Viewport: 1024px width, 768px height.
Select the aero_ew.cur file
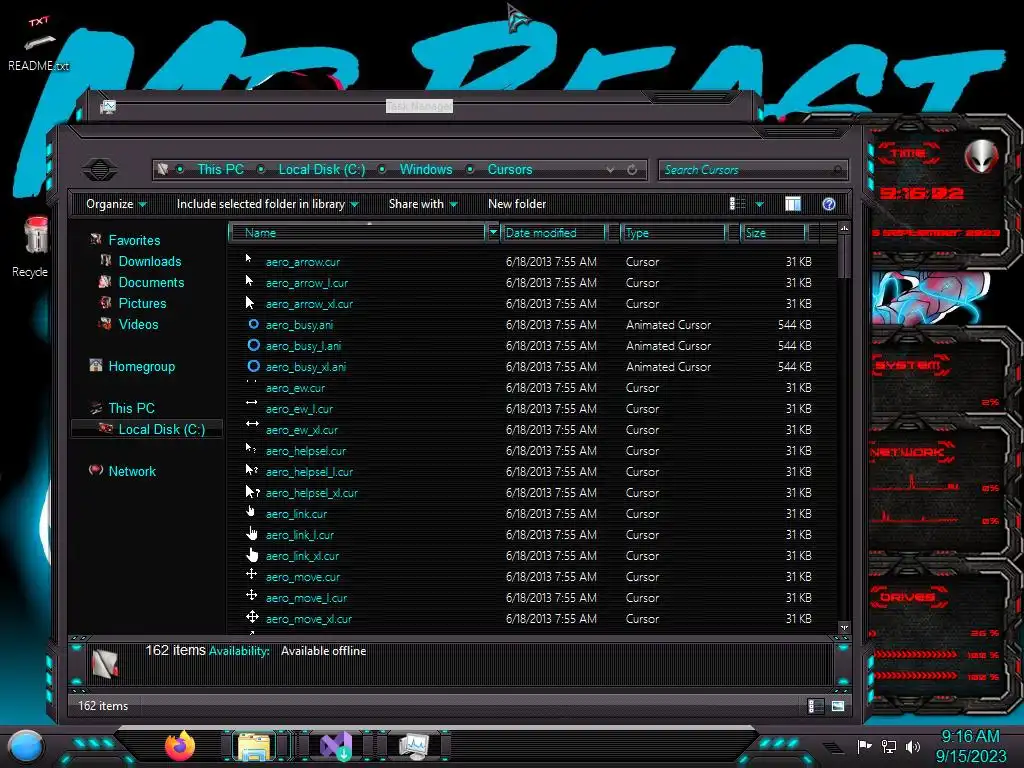pos(295,388)
